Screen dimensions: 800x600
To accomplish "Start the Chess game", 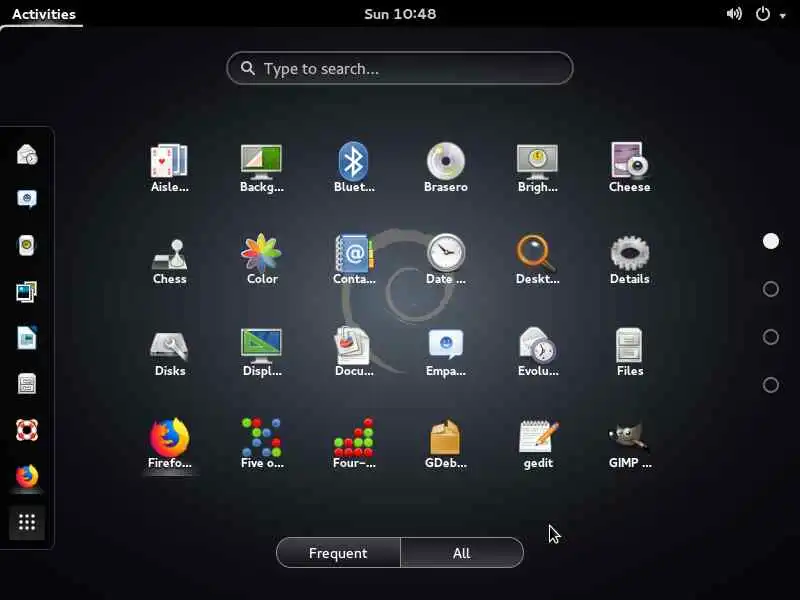I will click(x=169, y=259).
